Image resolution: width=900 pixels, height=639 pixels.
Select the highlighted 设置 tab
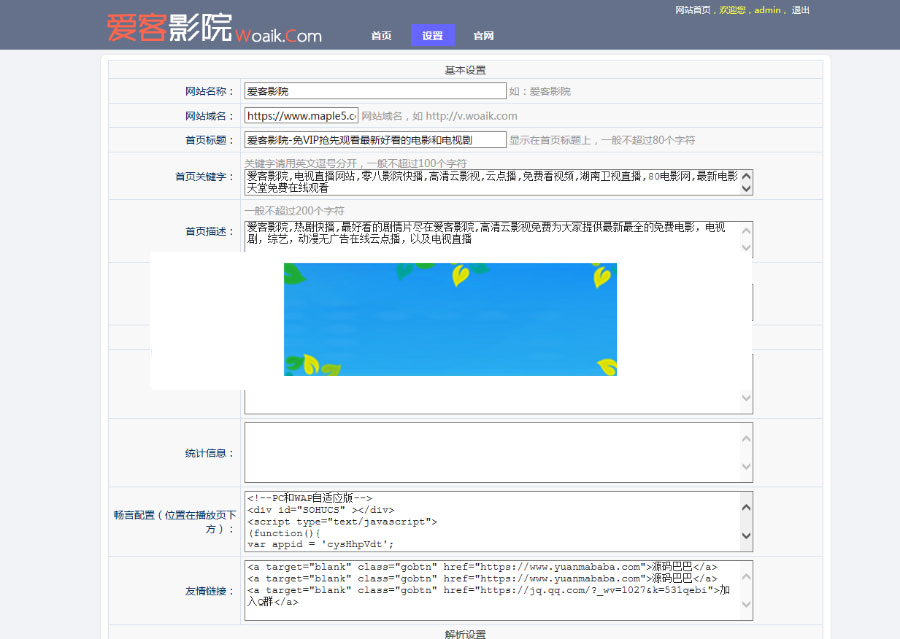pos(432,34)
